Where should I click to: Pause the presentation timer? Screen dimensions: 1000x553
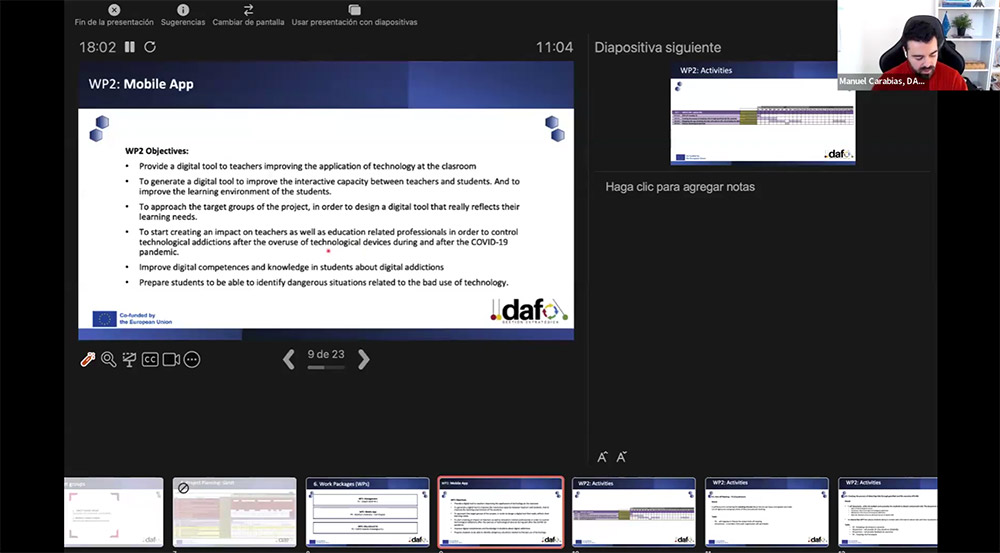point(129,47)
